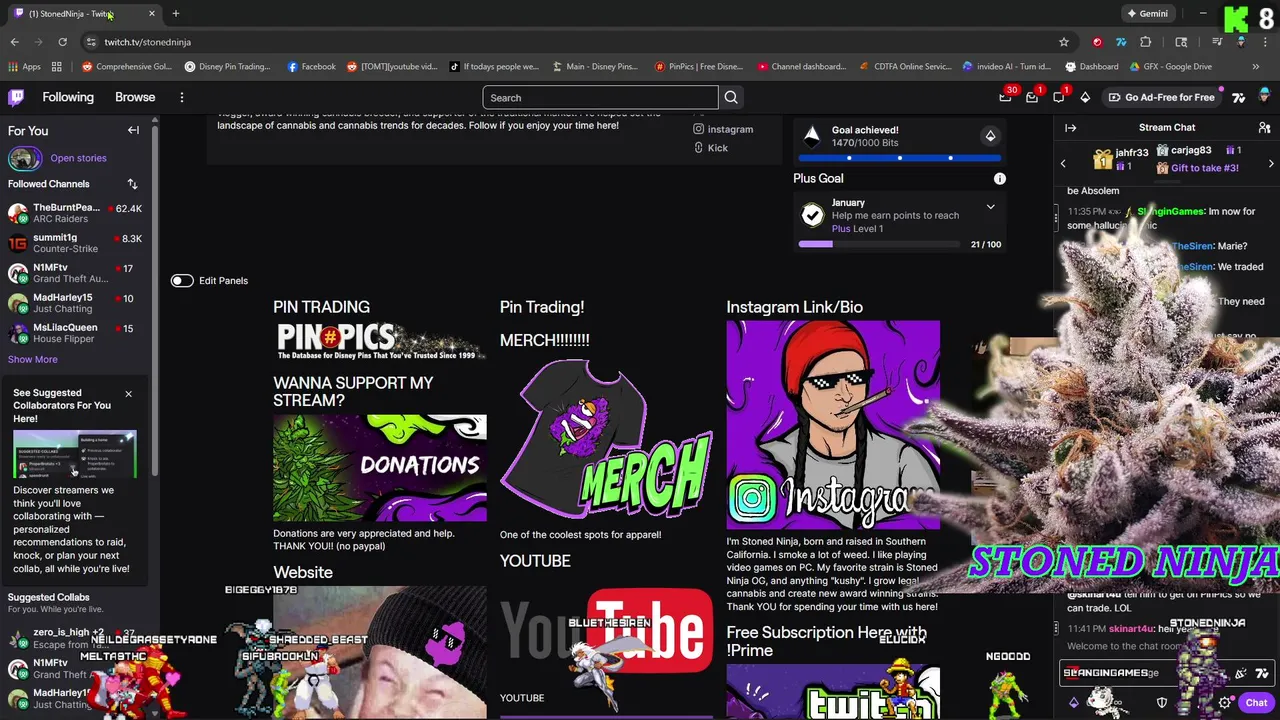Click the search magnifier button
This screenshot has width=1280, height=720.
tap(731, 98)
